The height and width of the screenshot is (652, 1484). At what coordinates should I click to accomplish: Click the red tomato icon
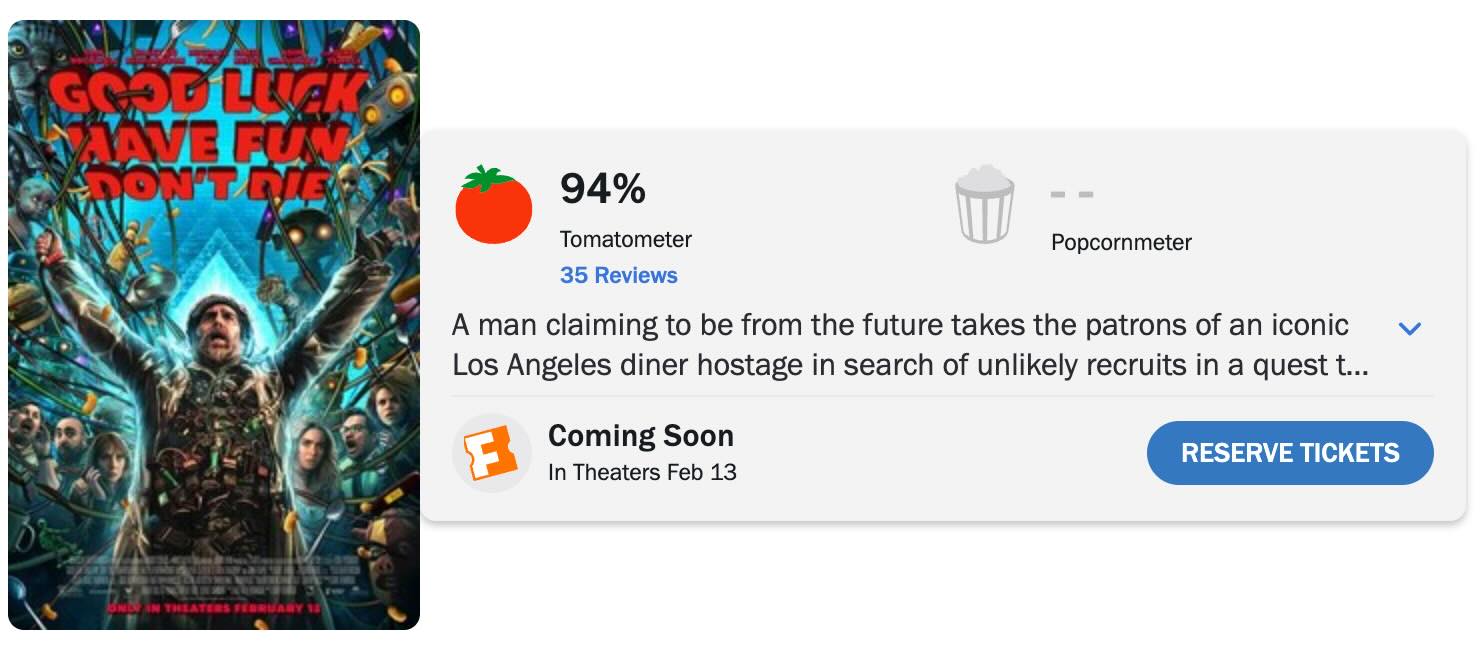pos(493,205)
